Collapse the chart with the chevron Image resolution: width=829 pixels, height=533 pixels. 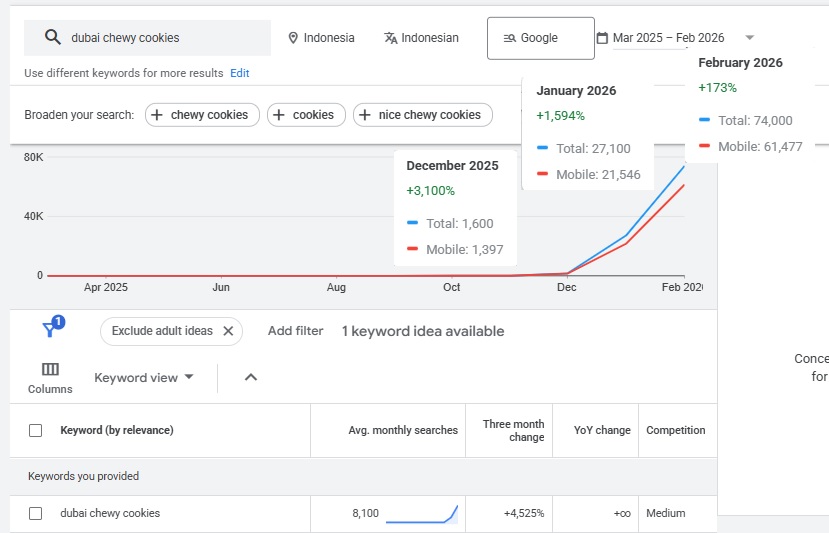click(x=251, y=377)
